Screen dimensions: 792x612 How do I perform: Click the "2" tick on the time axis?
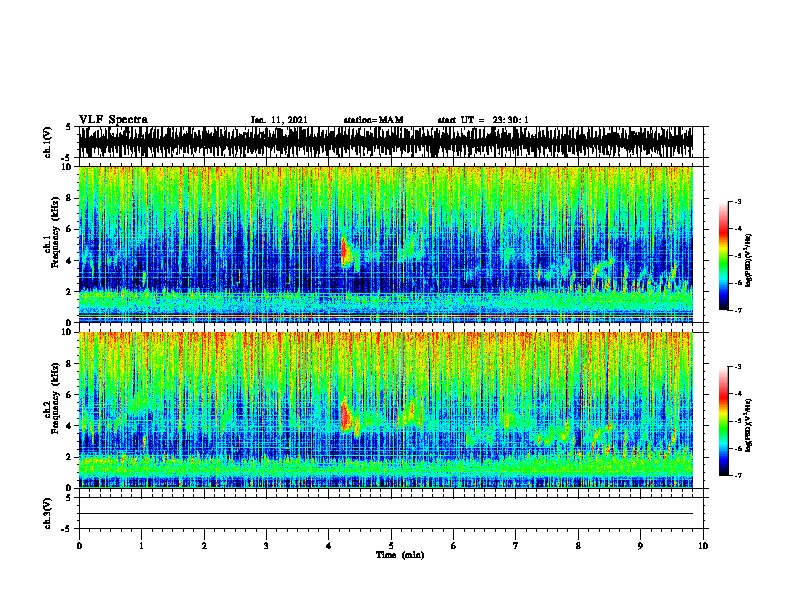[204, 546]
